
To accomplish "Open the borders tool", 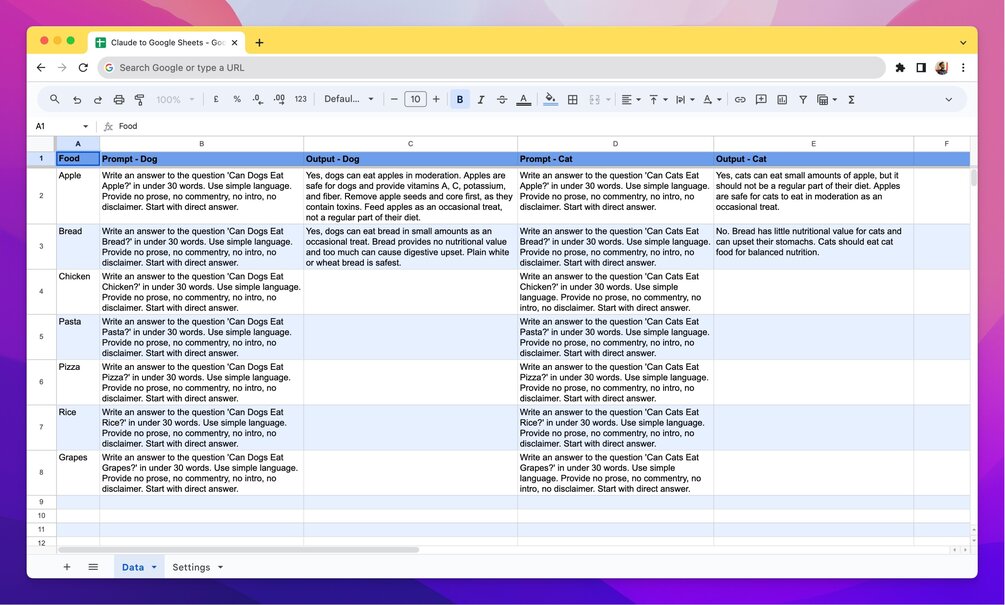I will 573,99.
